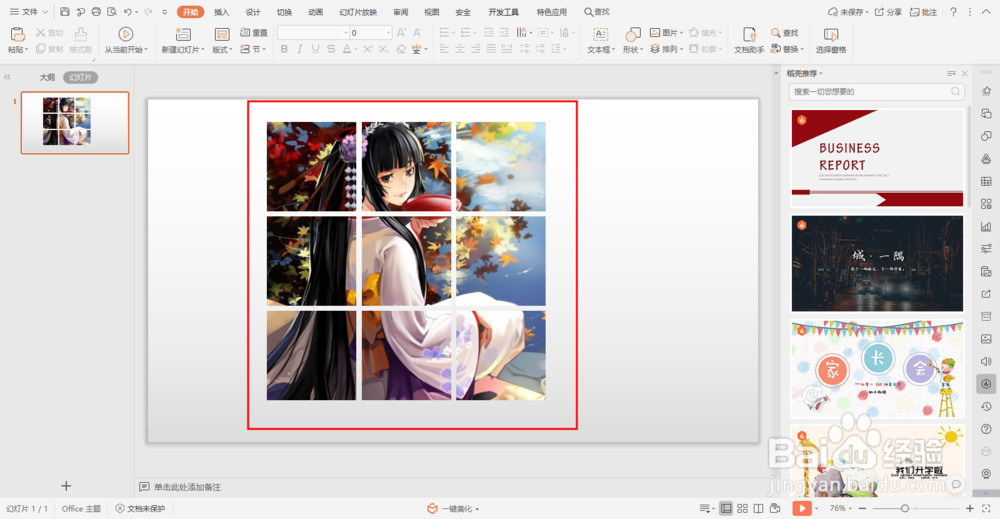1000x519 pixels.
Task: Toggle Bold formatting
Action: (284, 49)
